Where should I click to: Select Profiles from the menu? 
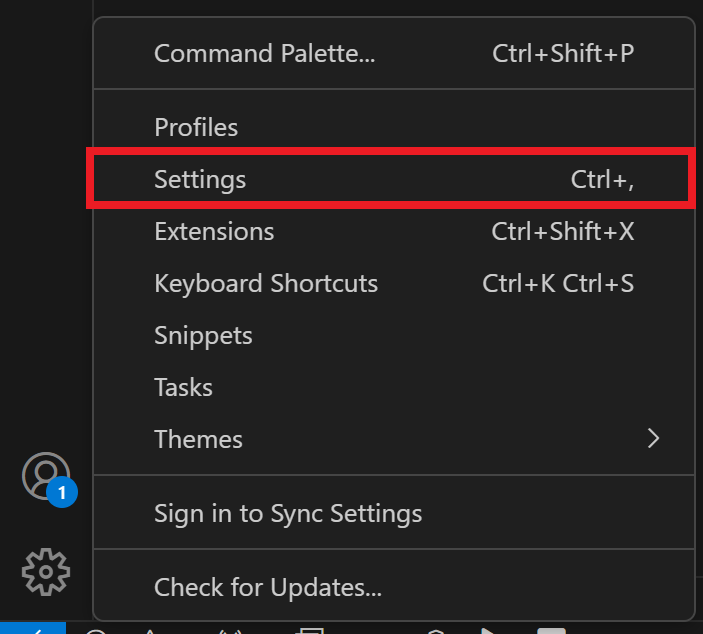coord(196,128)
